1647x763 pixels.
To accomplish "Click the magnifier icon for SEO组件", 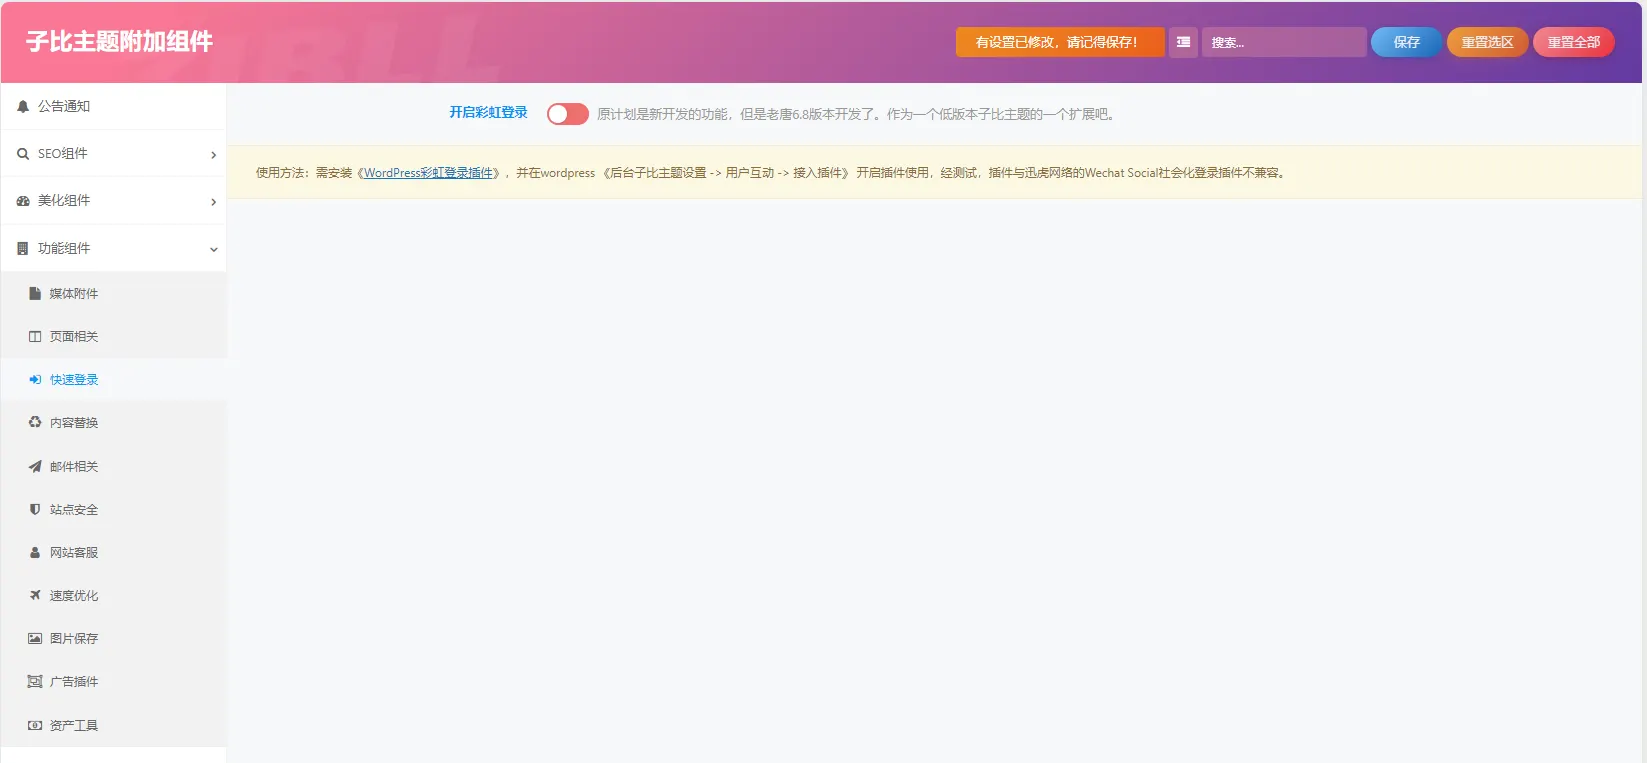I will click(23, 153).
